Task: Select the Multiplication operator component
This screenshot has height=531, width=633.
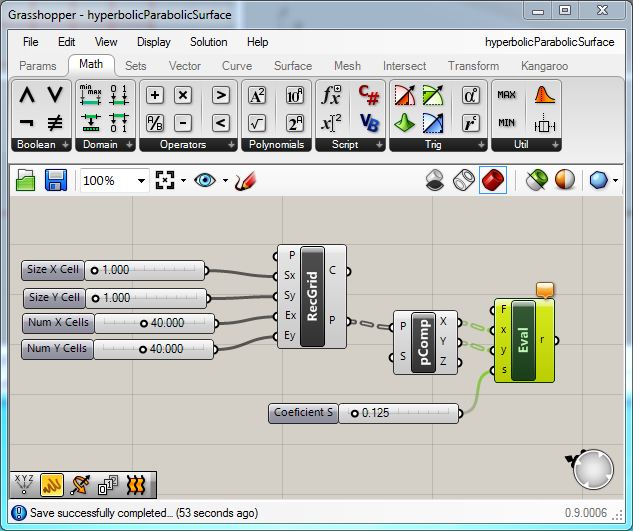Action: 183,95
